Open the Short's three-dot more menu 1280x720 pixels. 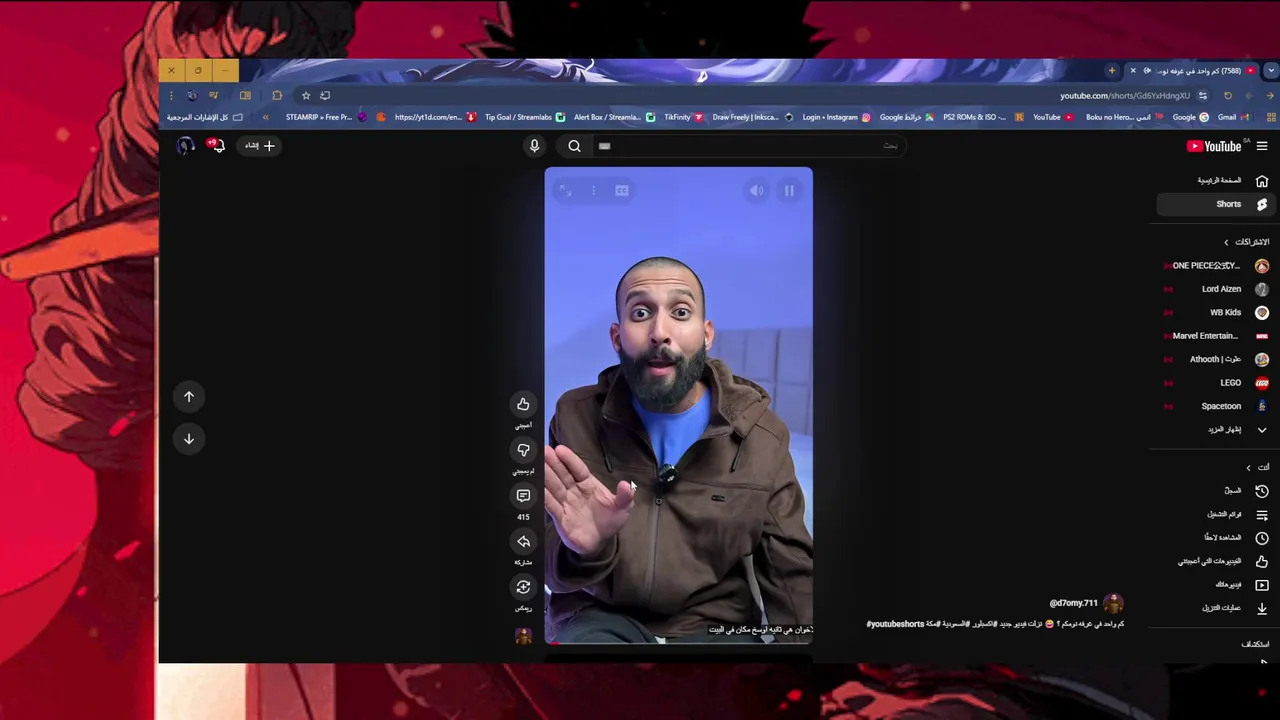(x=593, y=190)
